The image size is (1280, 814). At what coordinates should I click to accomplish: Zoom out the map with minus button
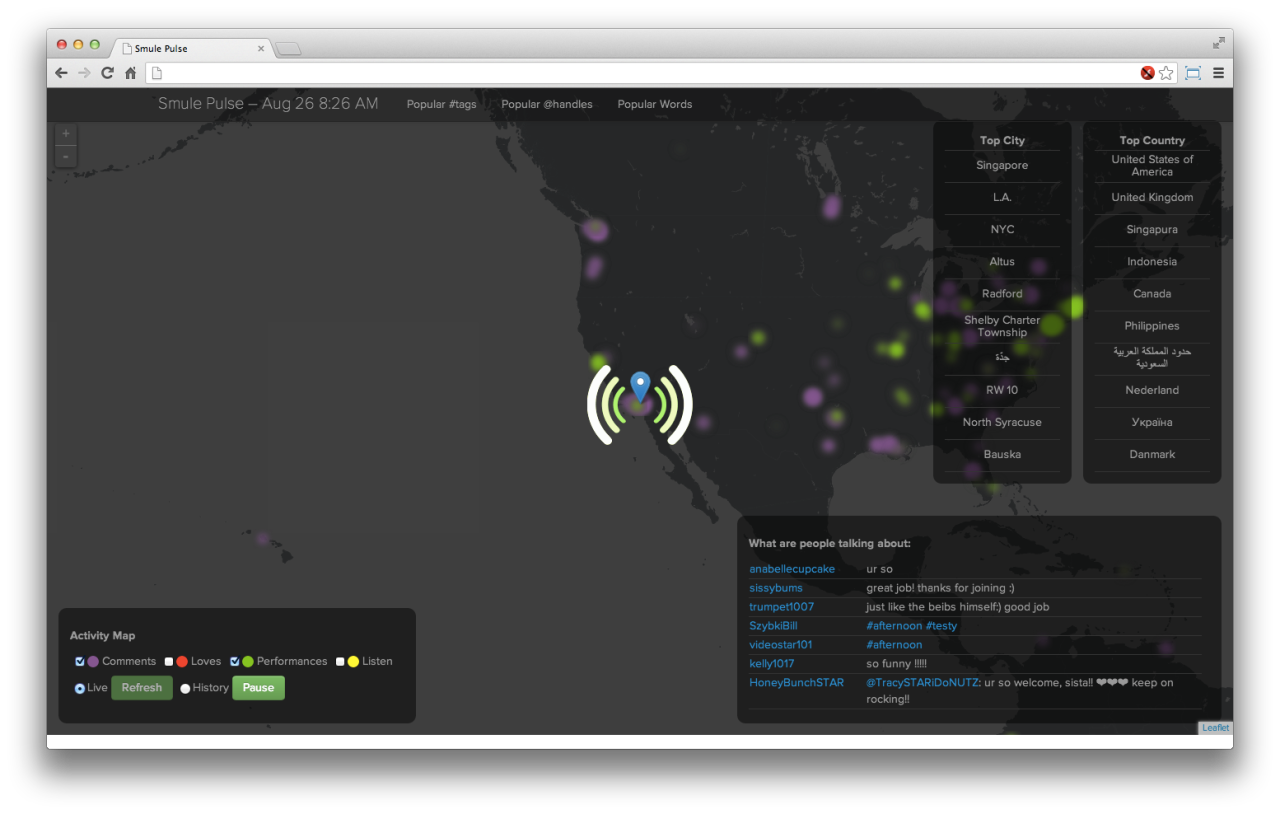pos(66,157)
